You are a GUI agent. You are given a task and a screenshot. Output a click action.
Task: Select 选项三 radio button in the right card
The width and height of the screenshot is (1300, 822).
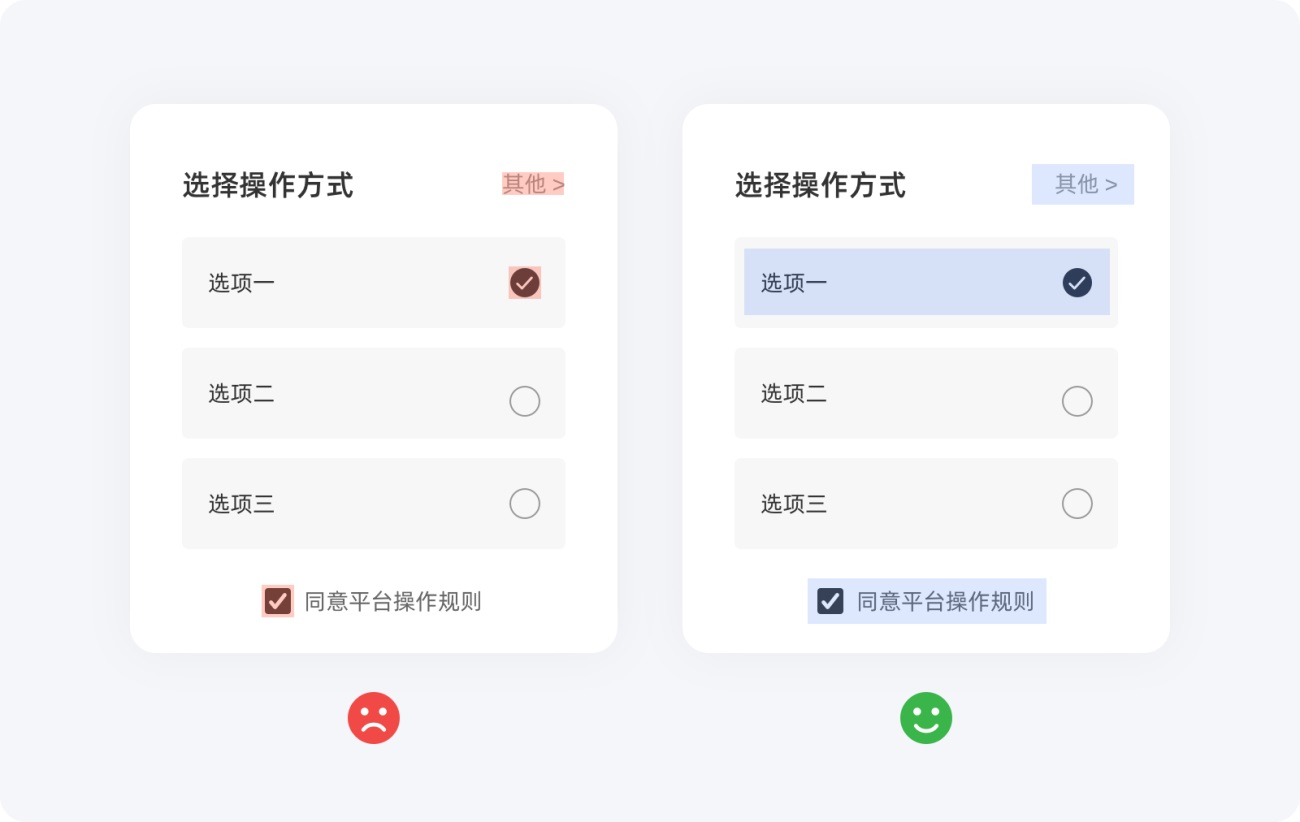point(1077,503)
